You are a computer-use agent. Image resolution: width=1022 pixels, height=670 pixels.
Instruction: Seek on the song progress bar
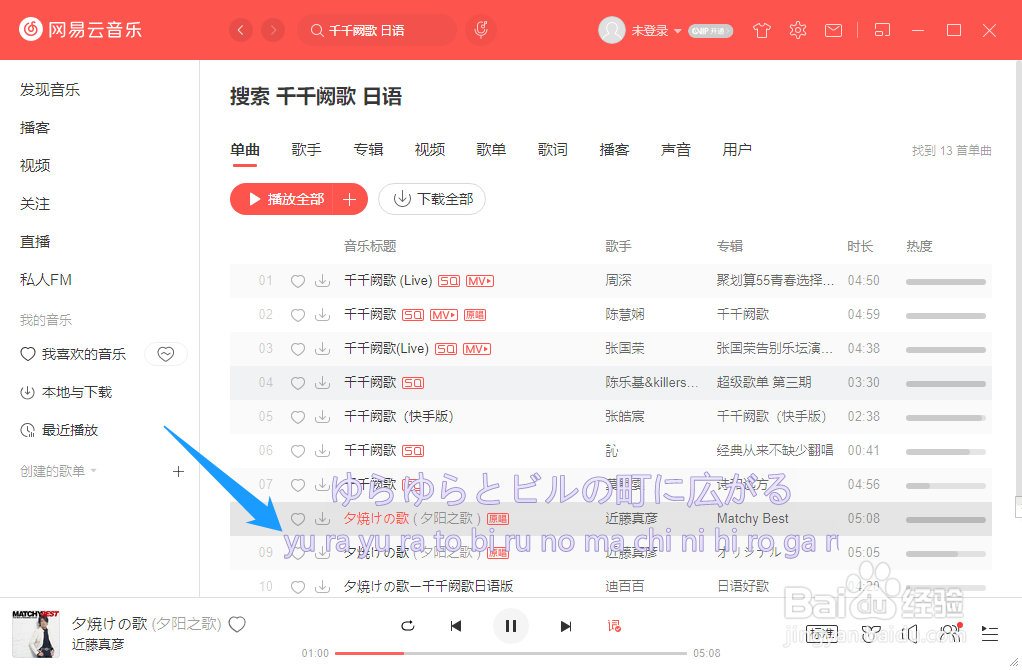click(510, 653)
